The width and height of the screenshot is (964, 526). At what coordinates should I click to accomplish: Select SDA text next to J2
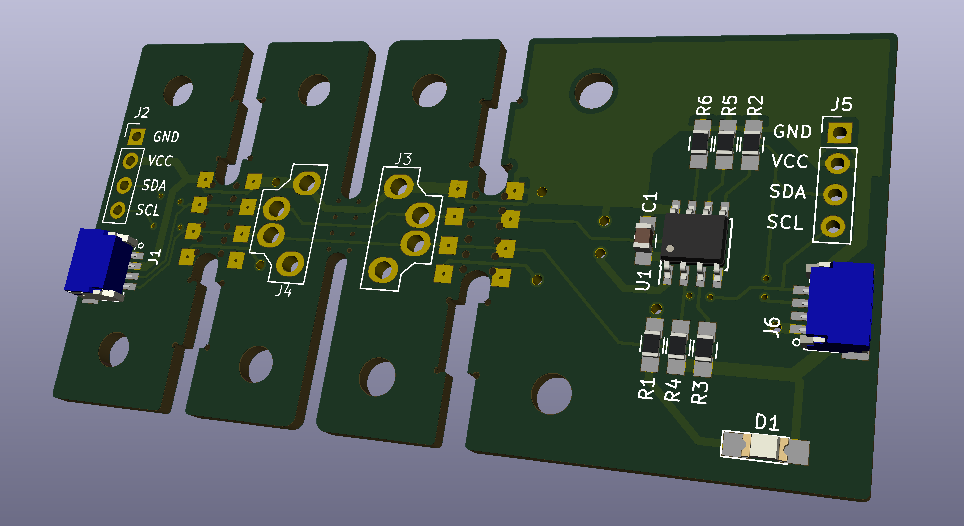point(154,185)
